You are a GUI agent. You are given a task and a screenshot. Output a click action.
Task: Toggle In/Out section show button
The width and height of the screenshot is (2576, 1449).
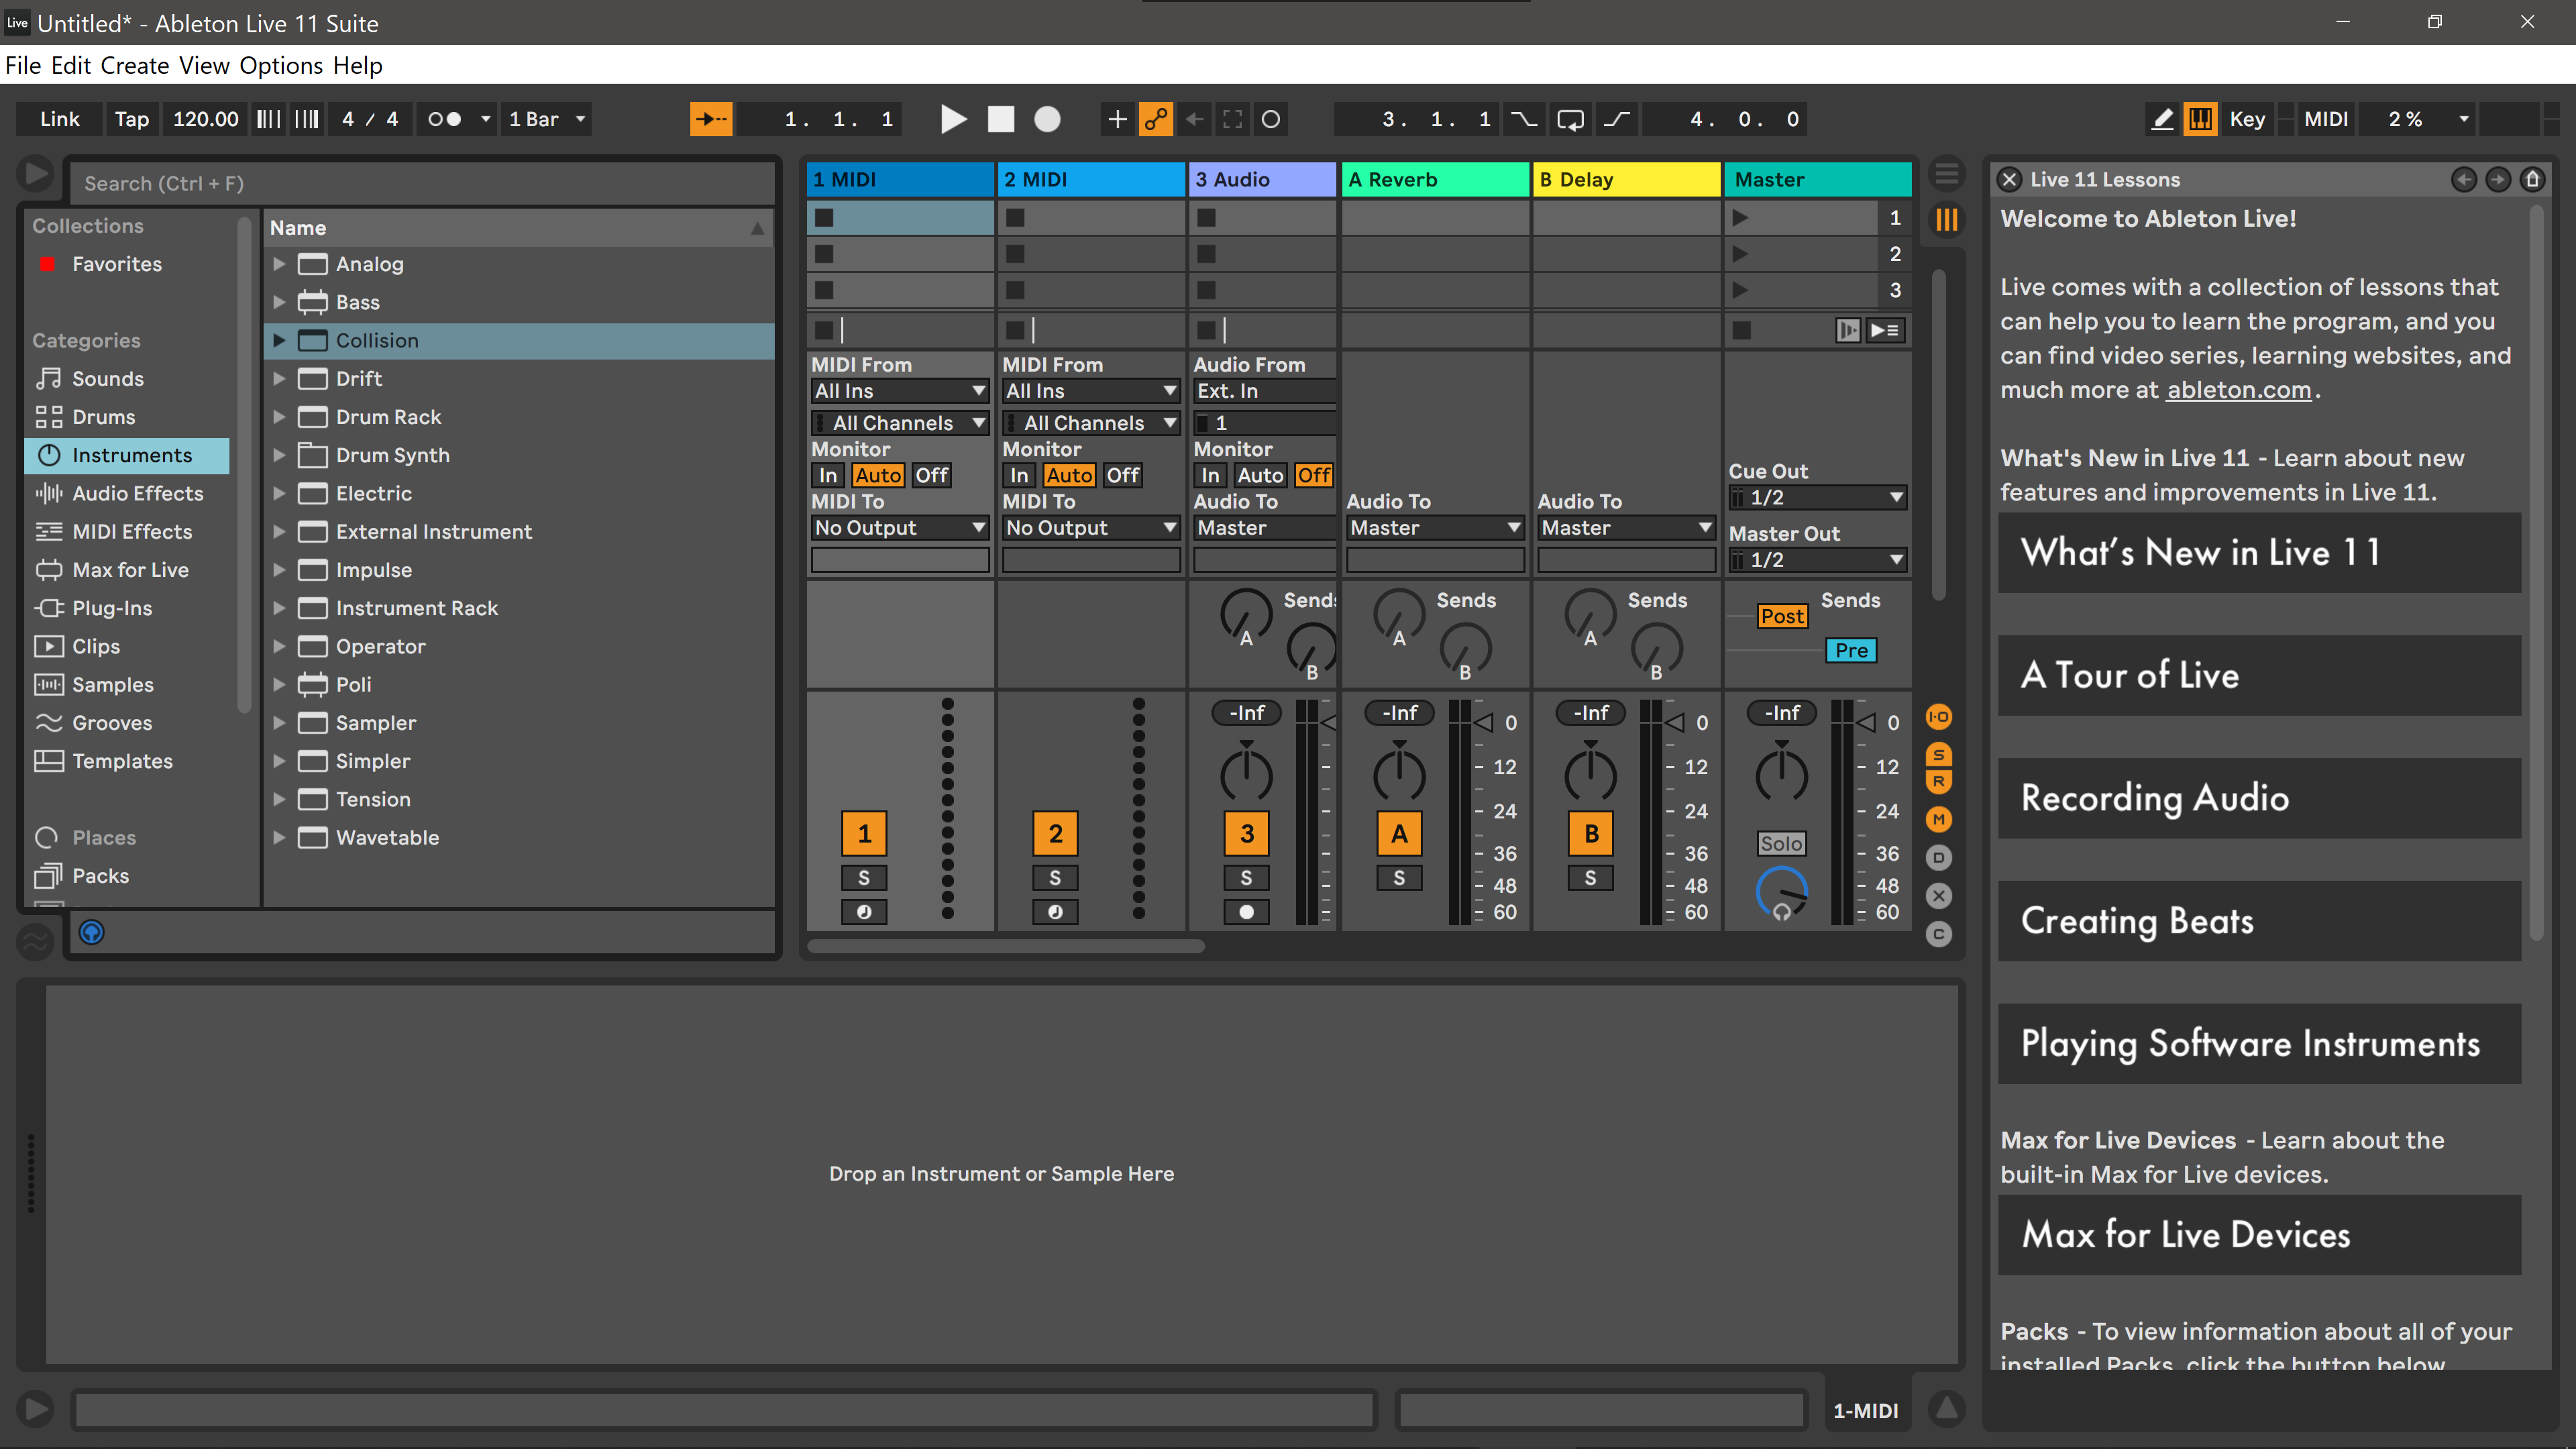[1938, 716]
